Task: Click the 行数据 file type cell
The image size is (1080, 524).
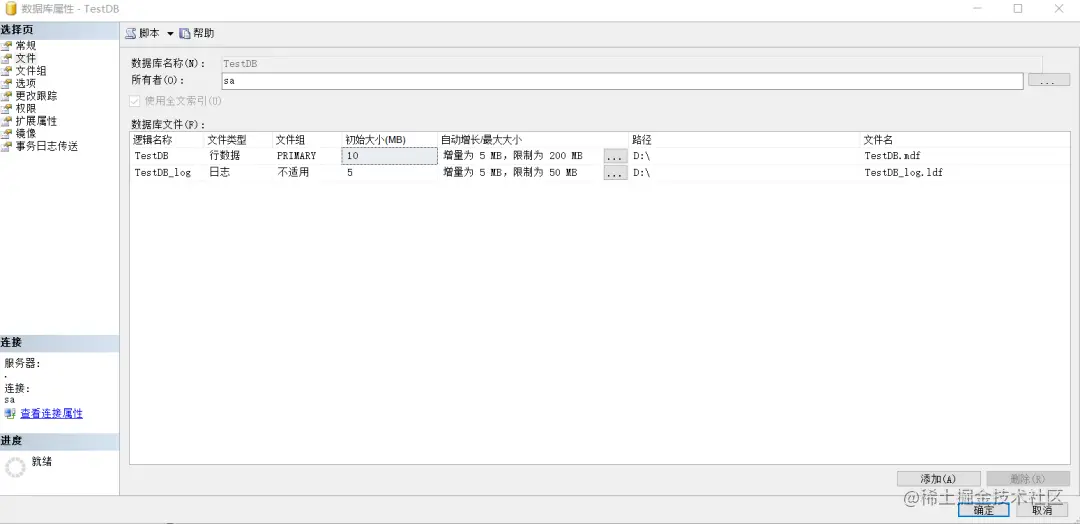Action: point(238,156)
